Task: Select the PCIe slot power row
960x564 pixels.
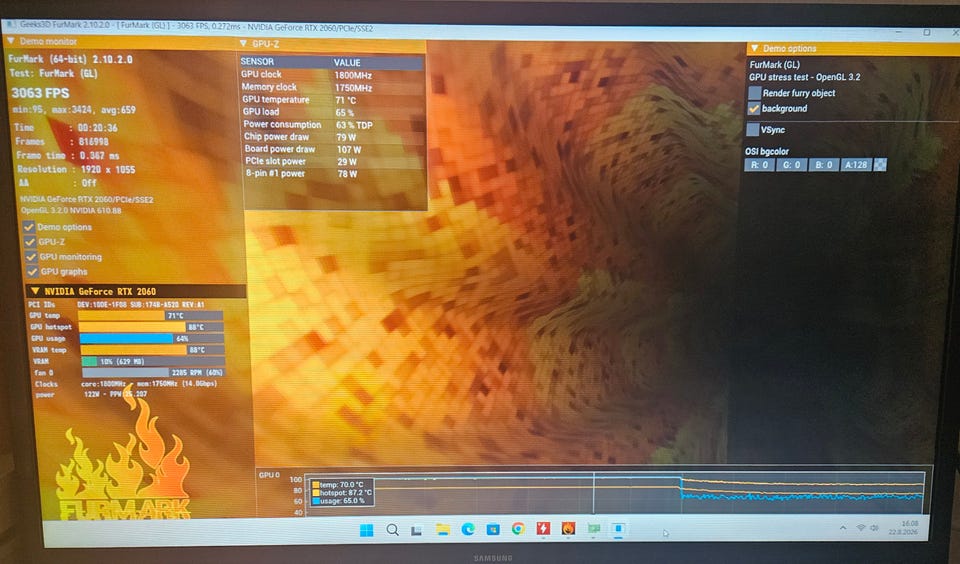Action: tap(335, 161)
